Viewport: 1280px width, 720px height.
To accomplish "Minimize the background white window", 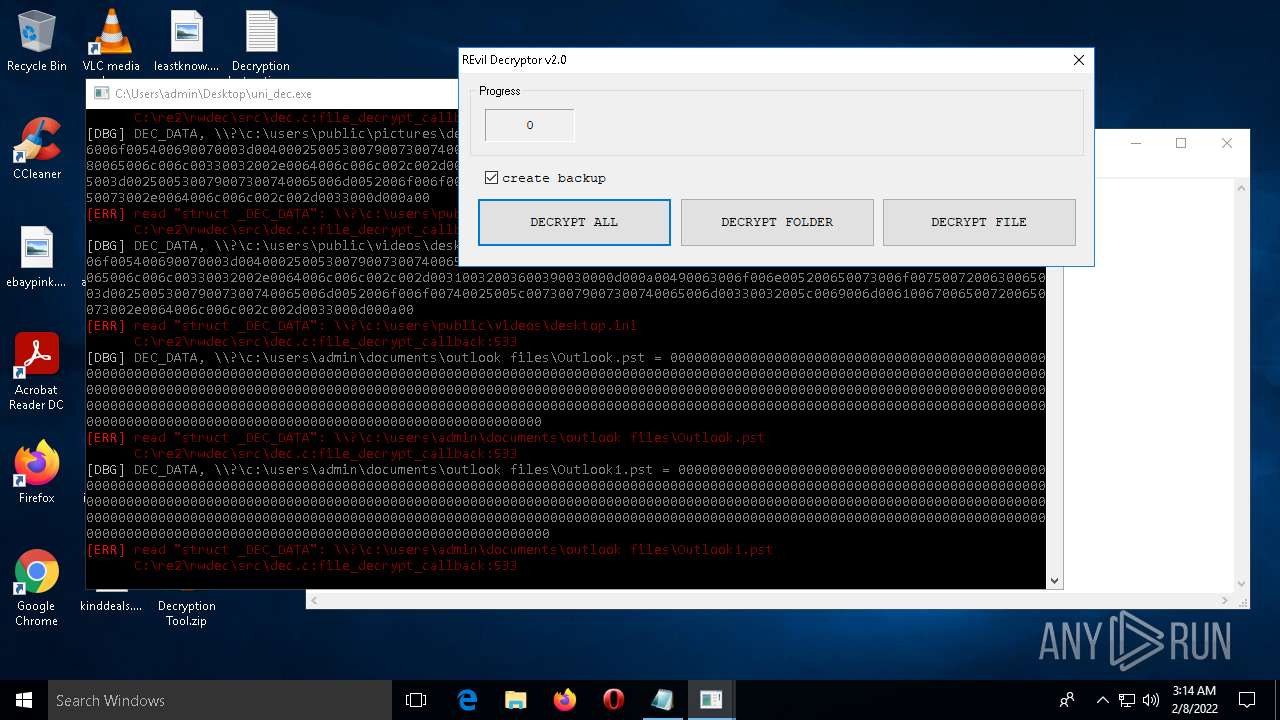I will (1136, 143).
